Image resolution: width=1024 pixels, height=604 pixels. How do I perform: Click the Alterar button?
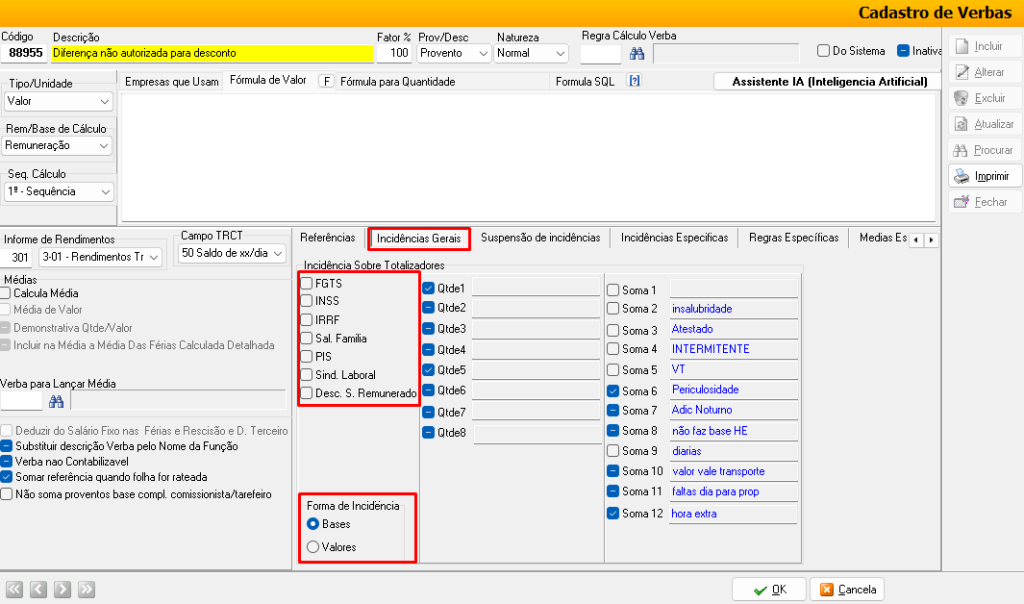(985, 72)
